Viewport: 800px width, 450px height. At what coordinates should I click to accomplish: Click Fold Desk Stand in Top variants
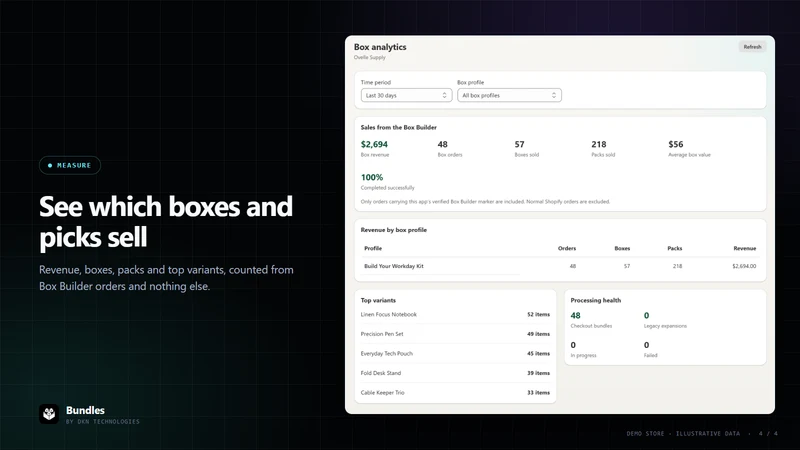(381, 373)
